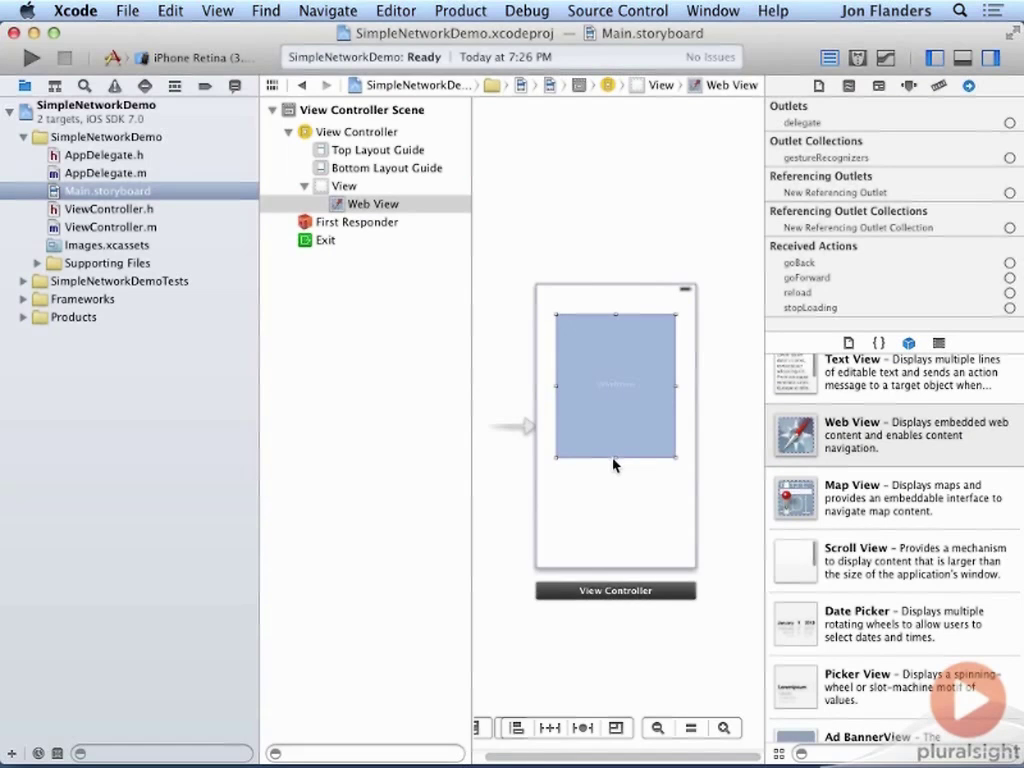
Task: Expand the SimpleNetworkDemoTests folder
Action: coord(24,281)
